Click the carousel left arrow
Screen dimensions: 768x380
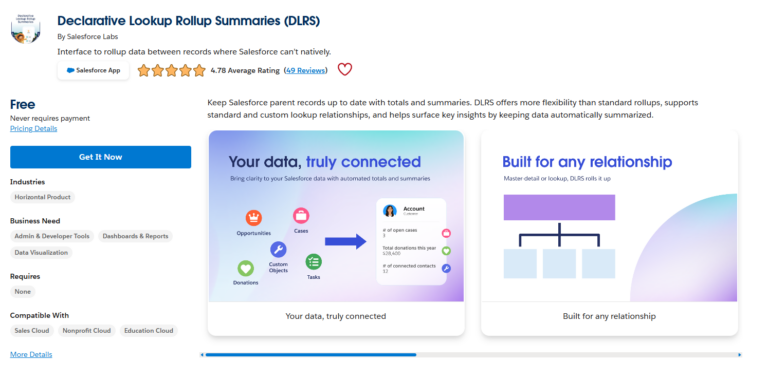click(x=202, y=355)
